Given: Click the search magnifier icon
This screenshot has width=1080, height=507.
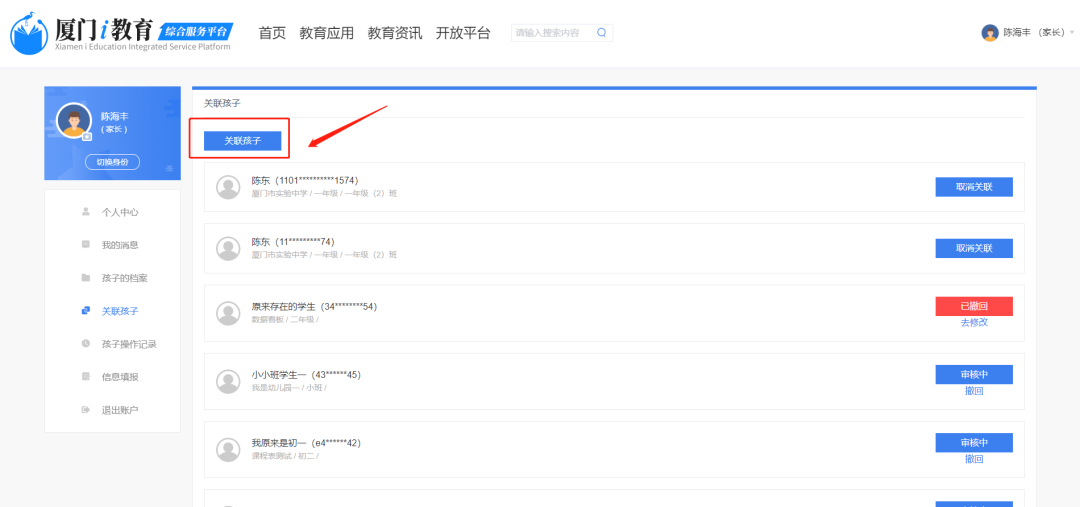Looking at the screenshot, I should coord(601,33).
